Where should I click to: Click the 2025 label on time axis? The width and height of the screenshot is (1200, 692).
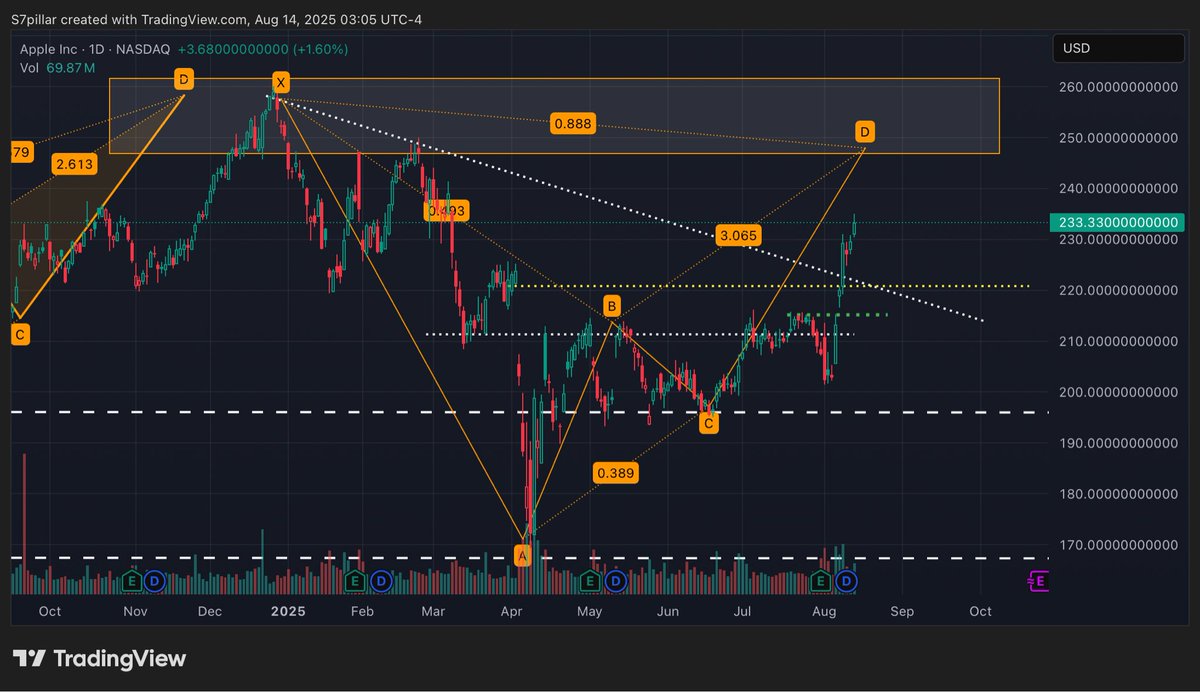(287, 611)
